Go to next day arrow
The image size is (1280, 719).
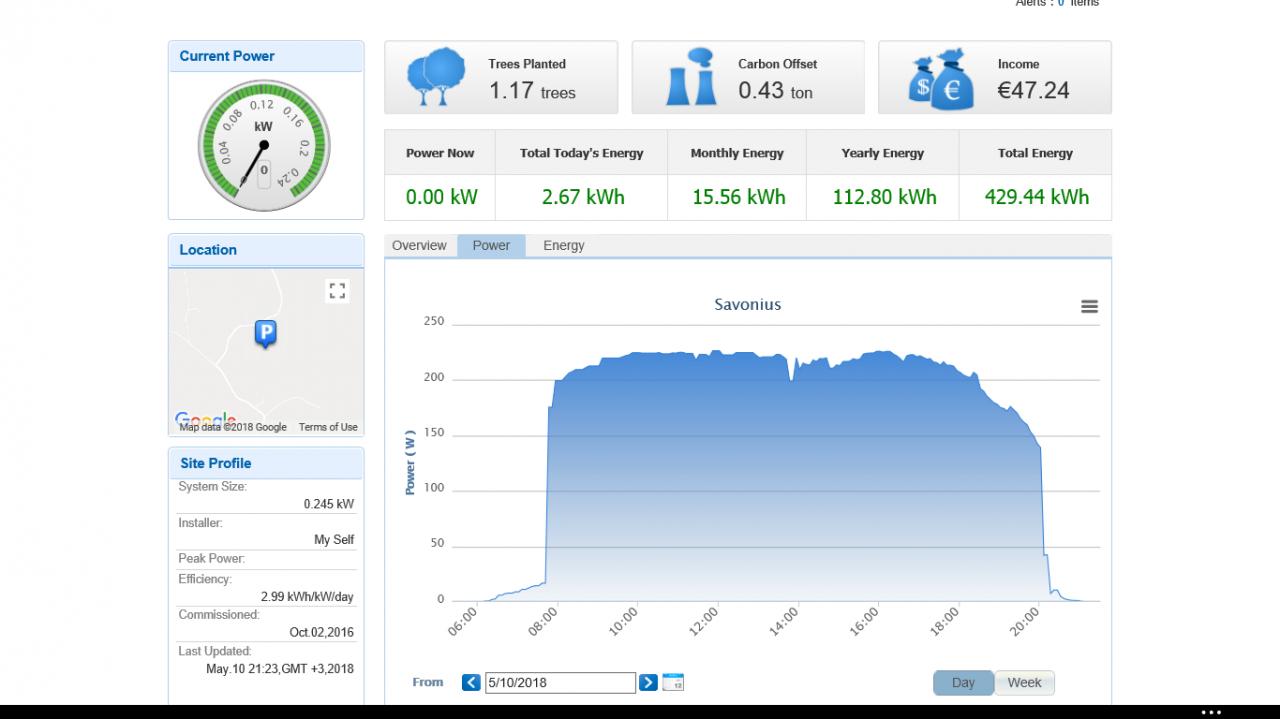point(648,682)
